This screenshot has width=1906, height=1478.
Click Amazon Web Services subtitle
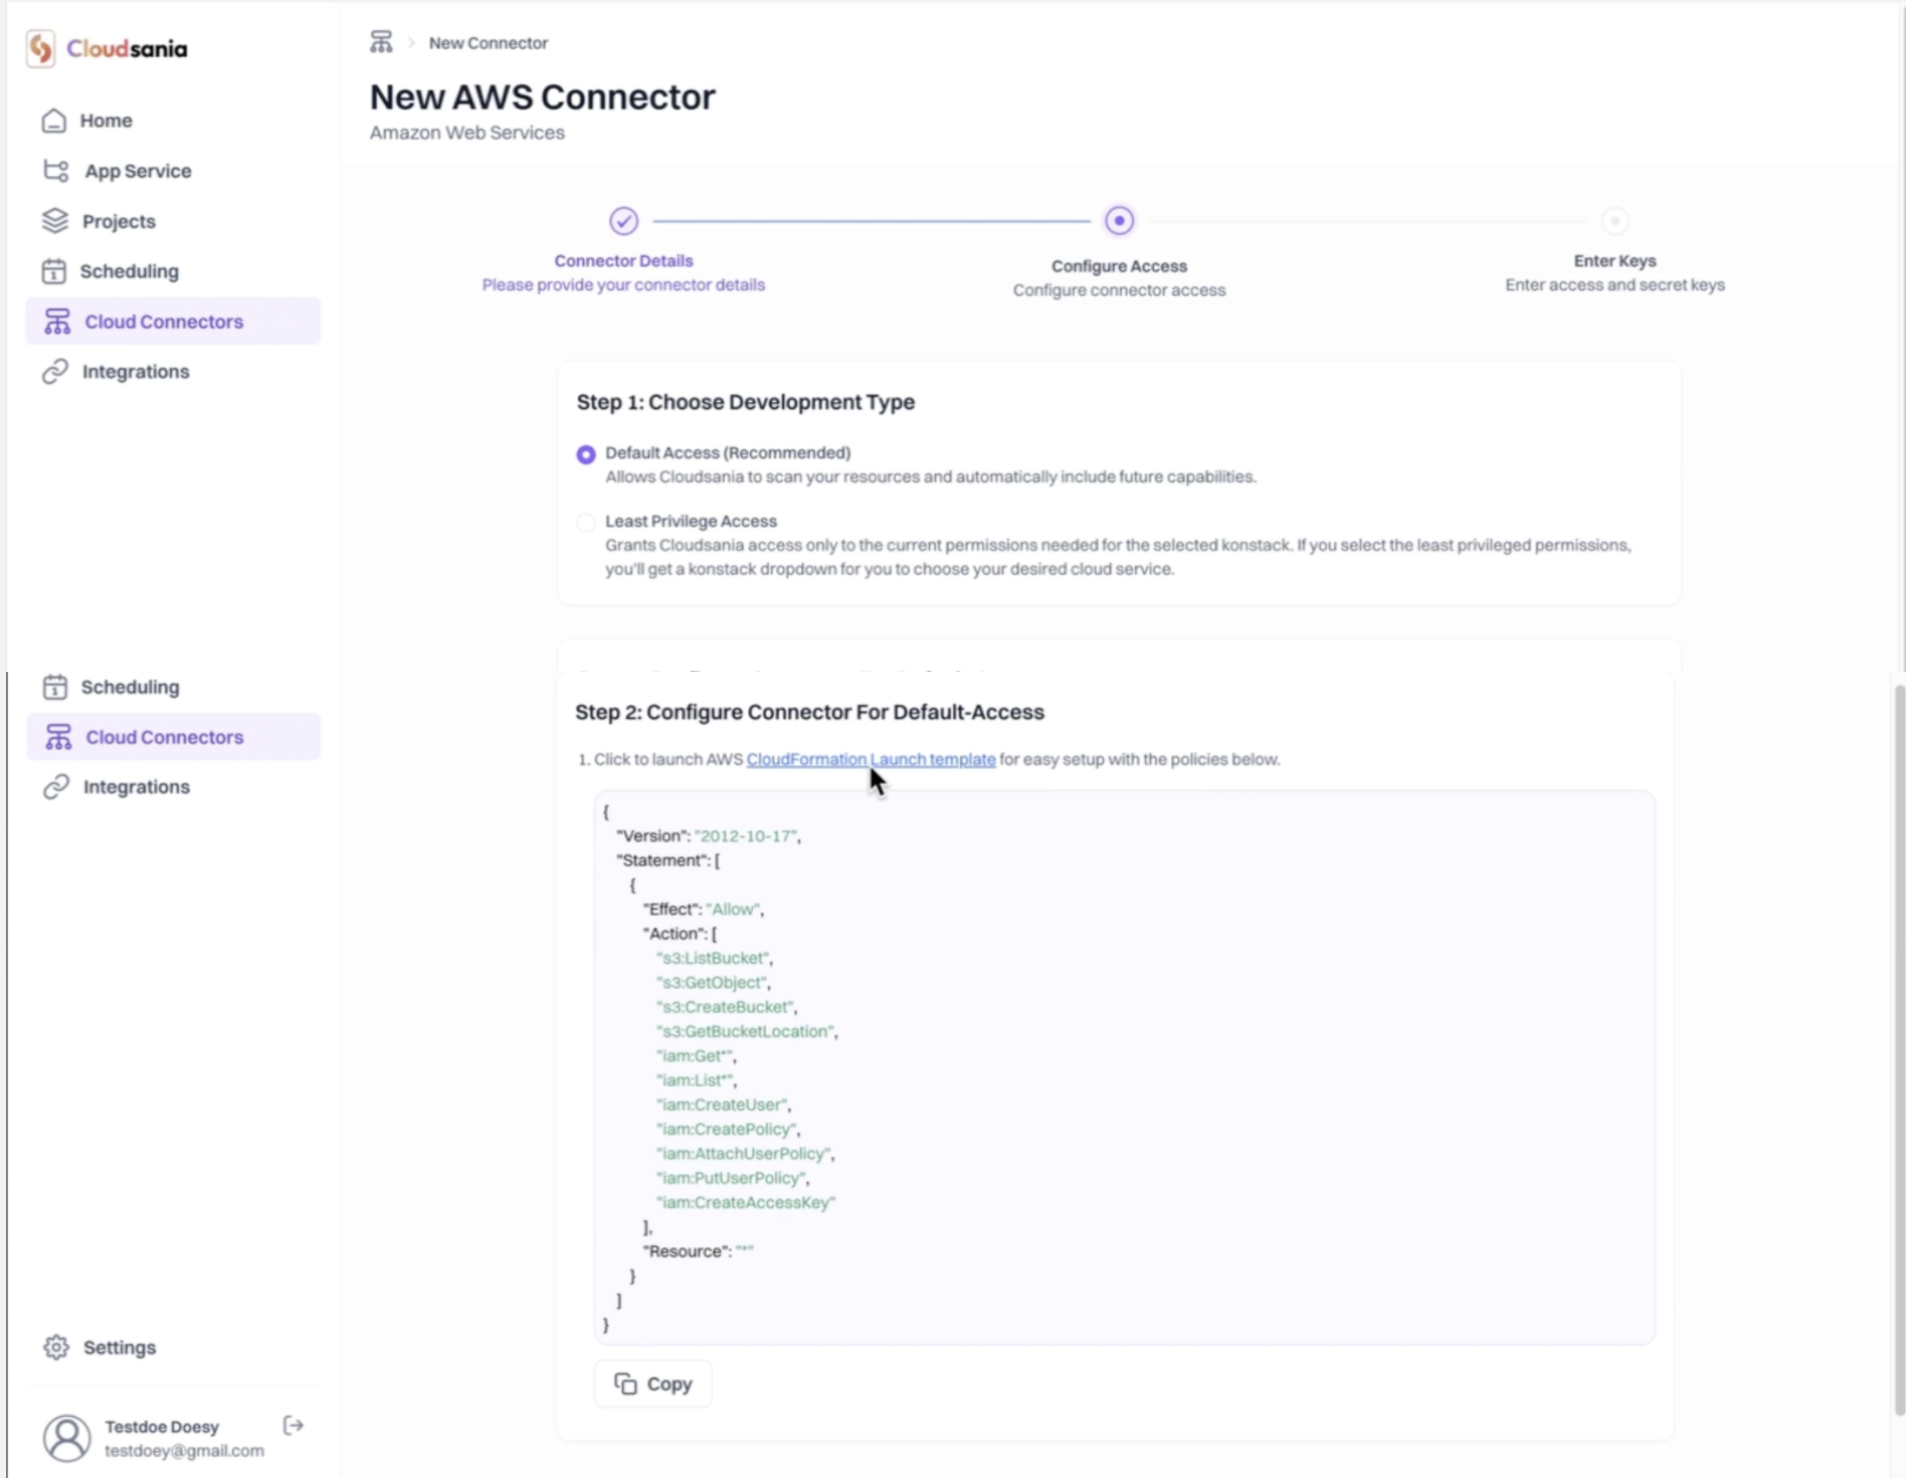click(467, 133)
